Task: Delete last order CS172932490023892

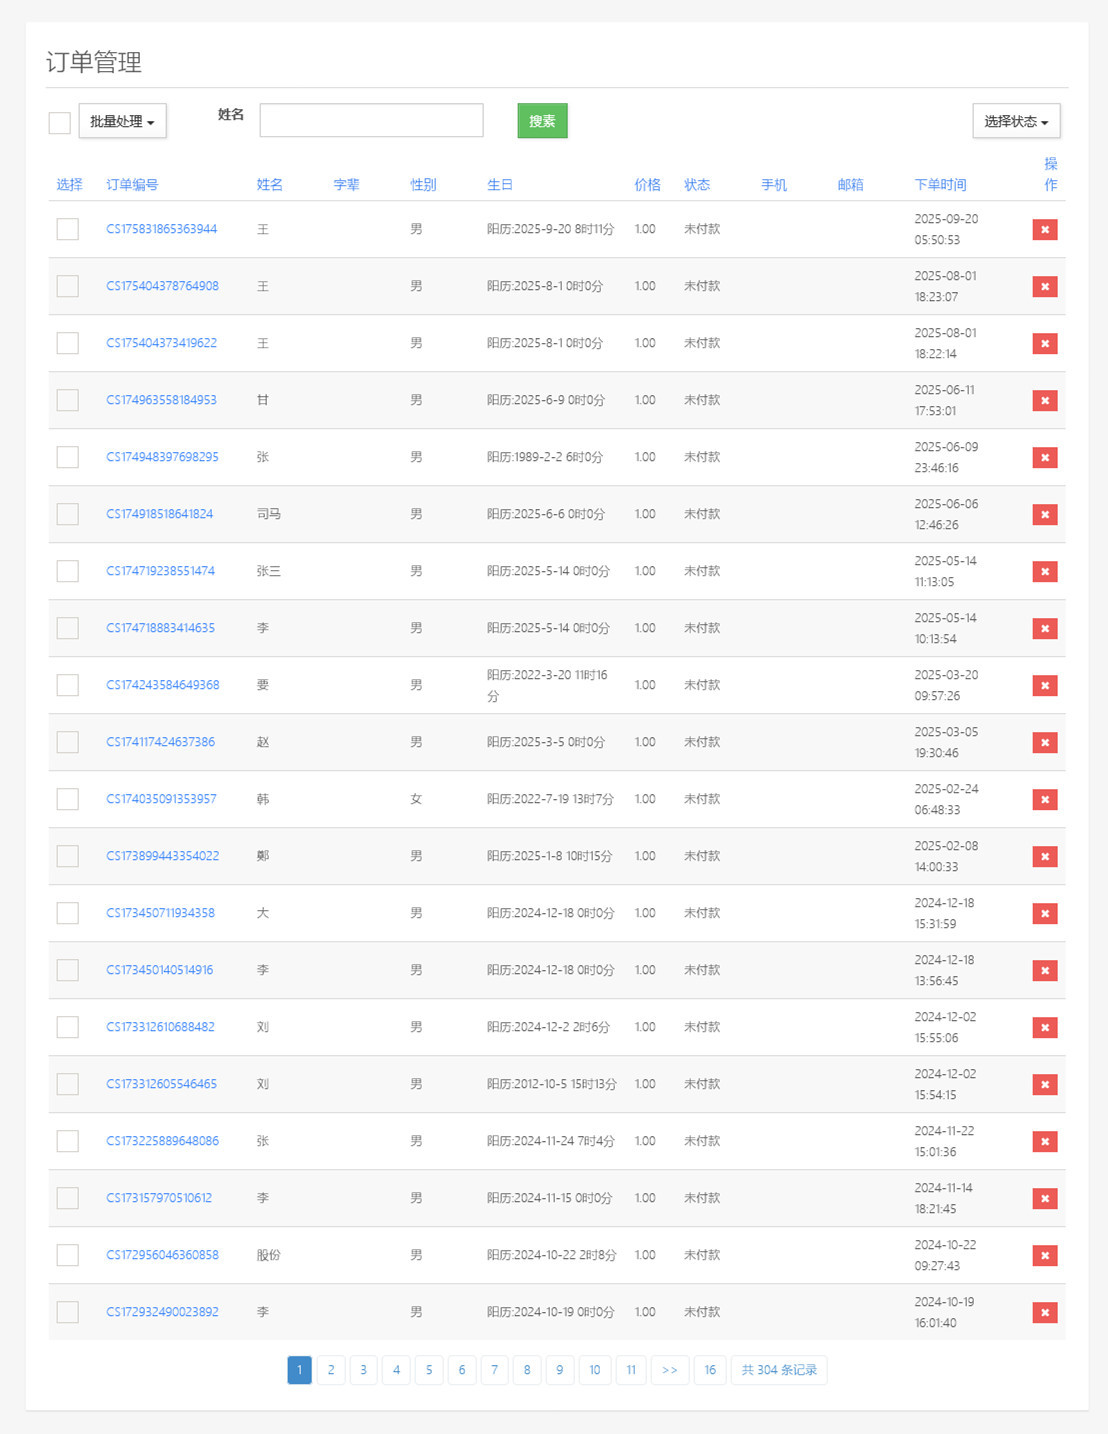Action: pyautogui.click(x=1044, y=1313)
